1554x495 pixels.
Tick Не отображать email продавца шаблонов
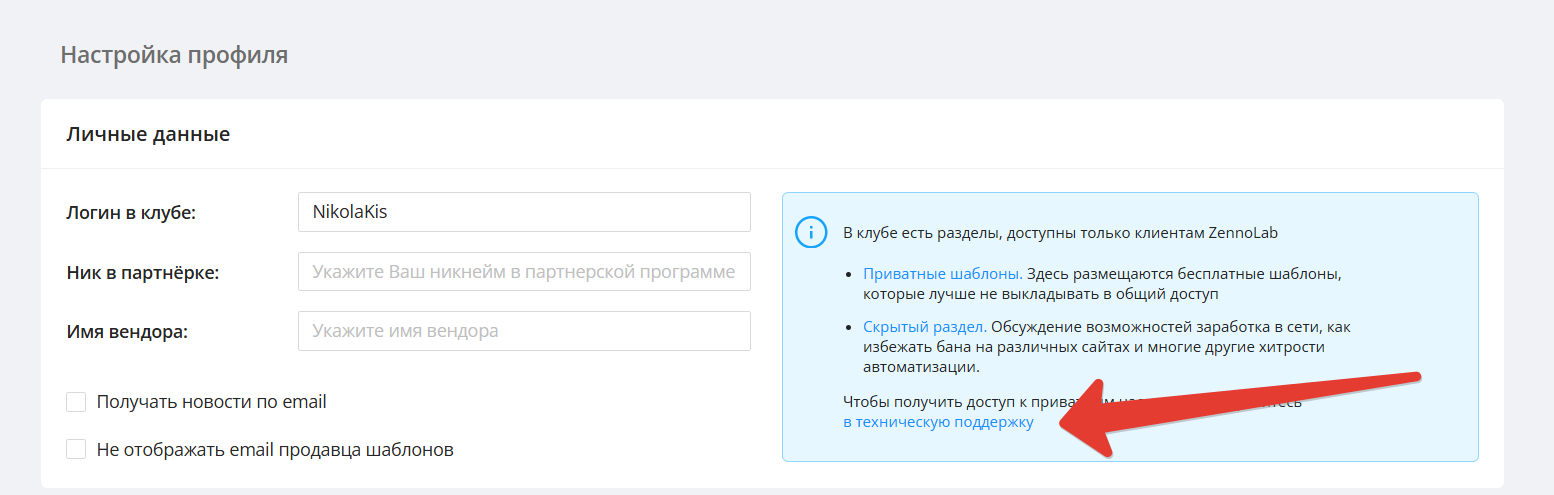coord(76,449)
